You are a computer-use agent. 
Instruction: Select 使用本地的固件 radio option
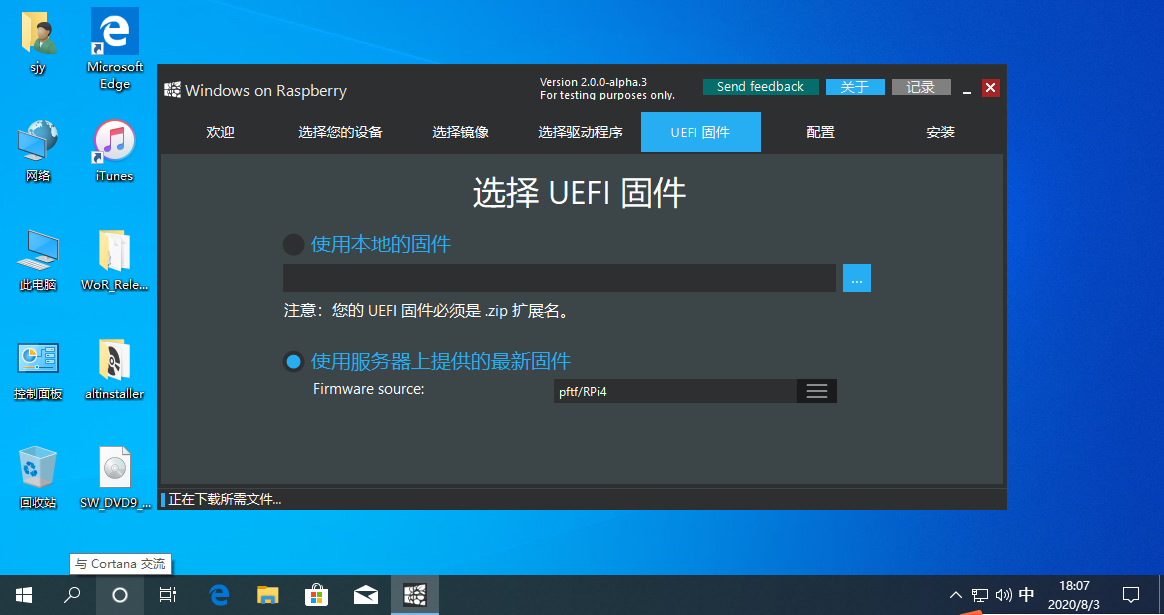[x=293, y=244]
